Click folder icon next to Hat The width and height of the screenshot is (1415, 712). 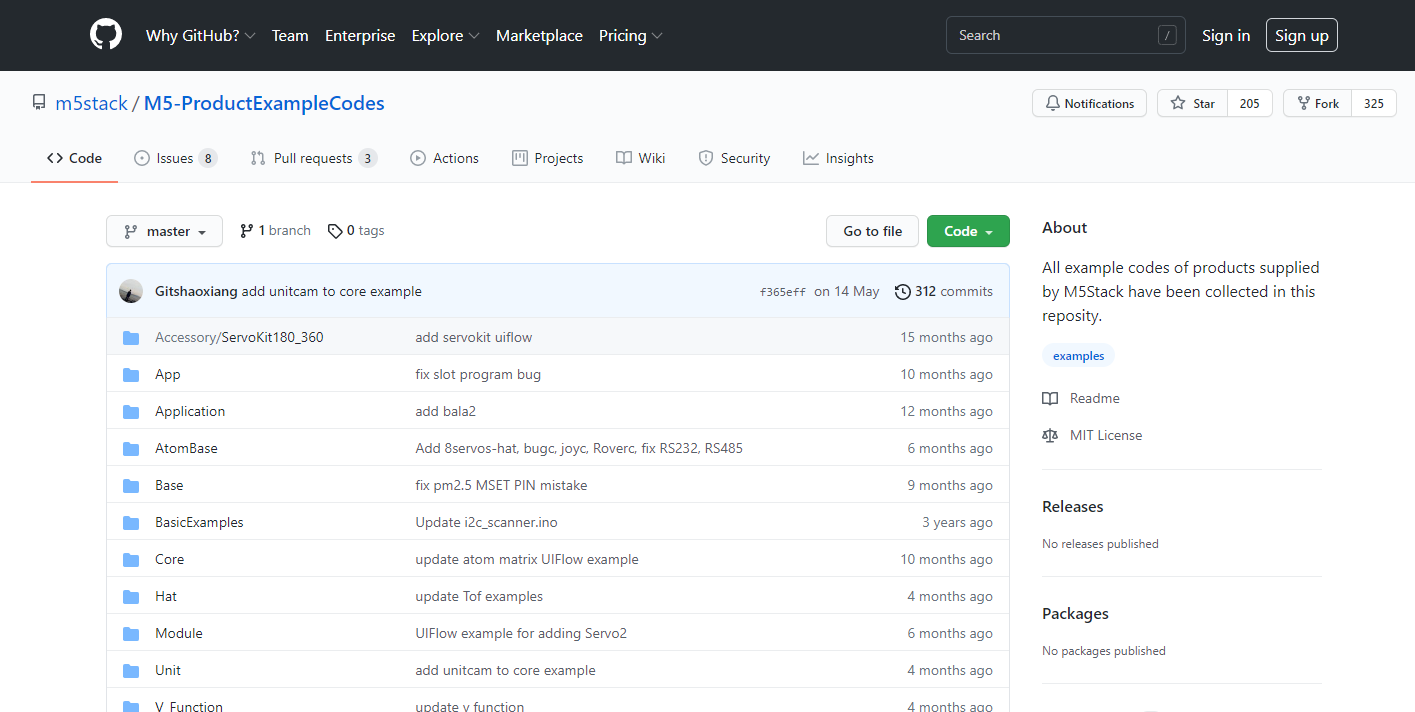pos(131,596)
